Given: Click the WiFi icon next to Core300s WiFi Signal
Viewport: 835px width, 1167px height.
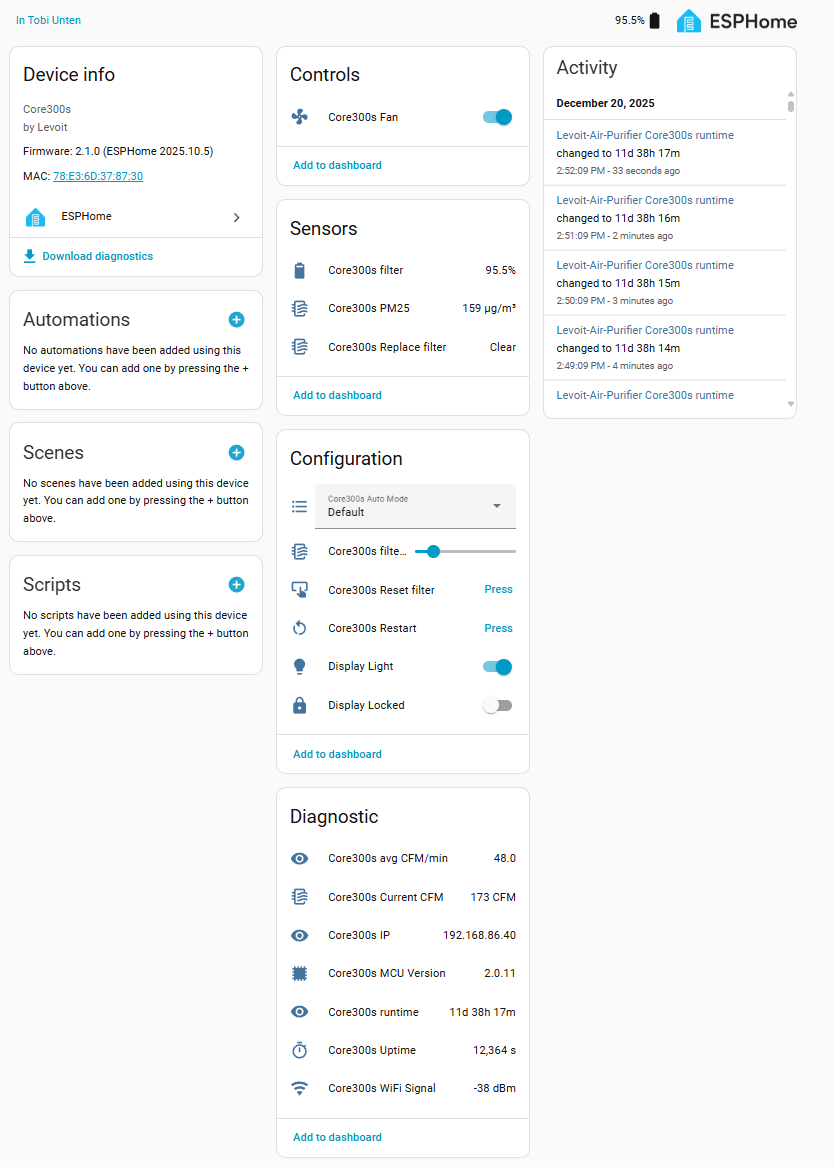Looking at the screenshot, I should click(x=299, y=1089).
